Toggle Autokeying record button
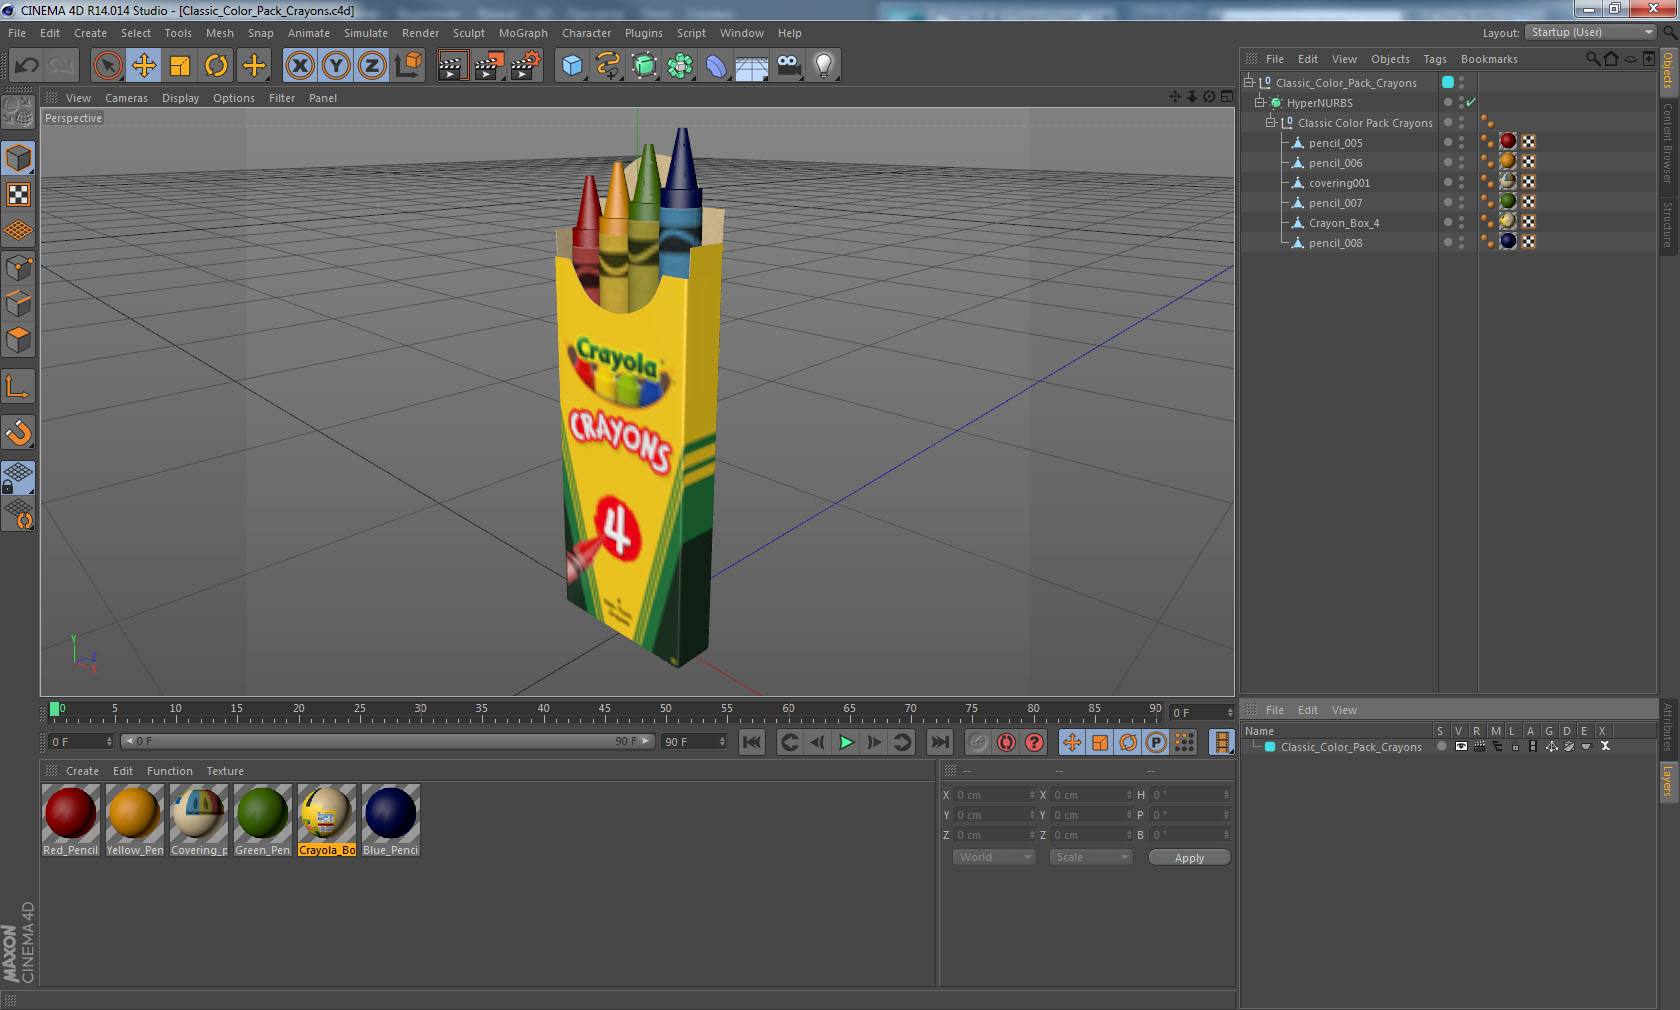The height and width of the screenshot is (1010, 1680). (x=1006, y=742)
